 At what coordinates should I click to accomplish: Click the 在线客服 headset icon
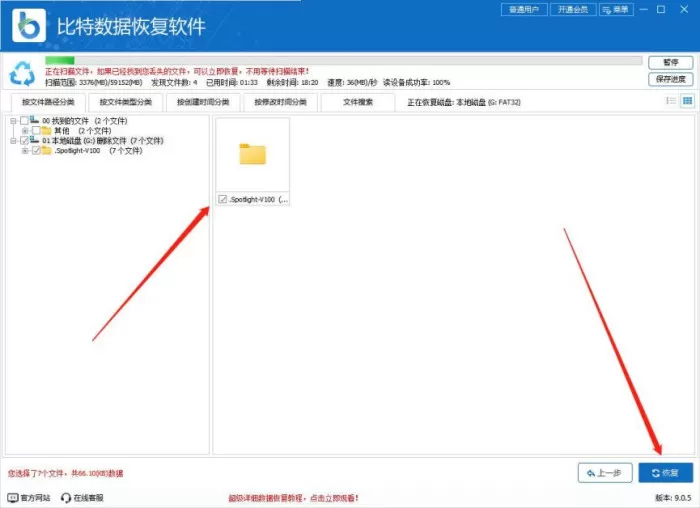click(66, 497)
